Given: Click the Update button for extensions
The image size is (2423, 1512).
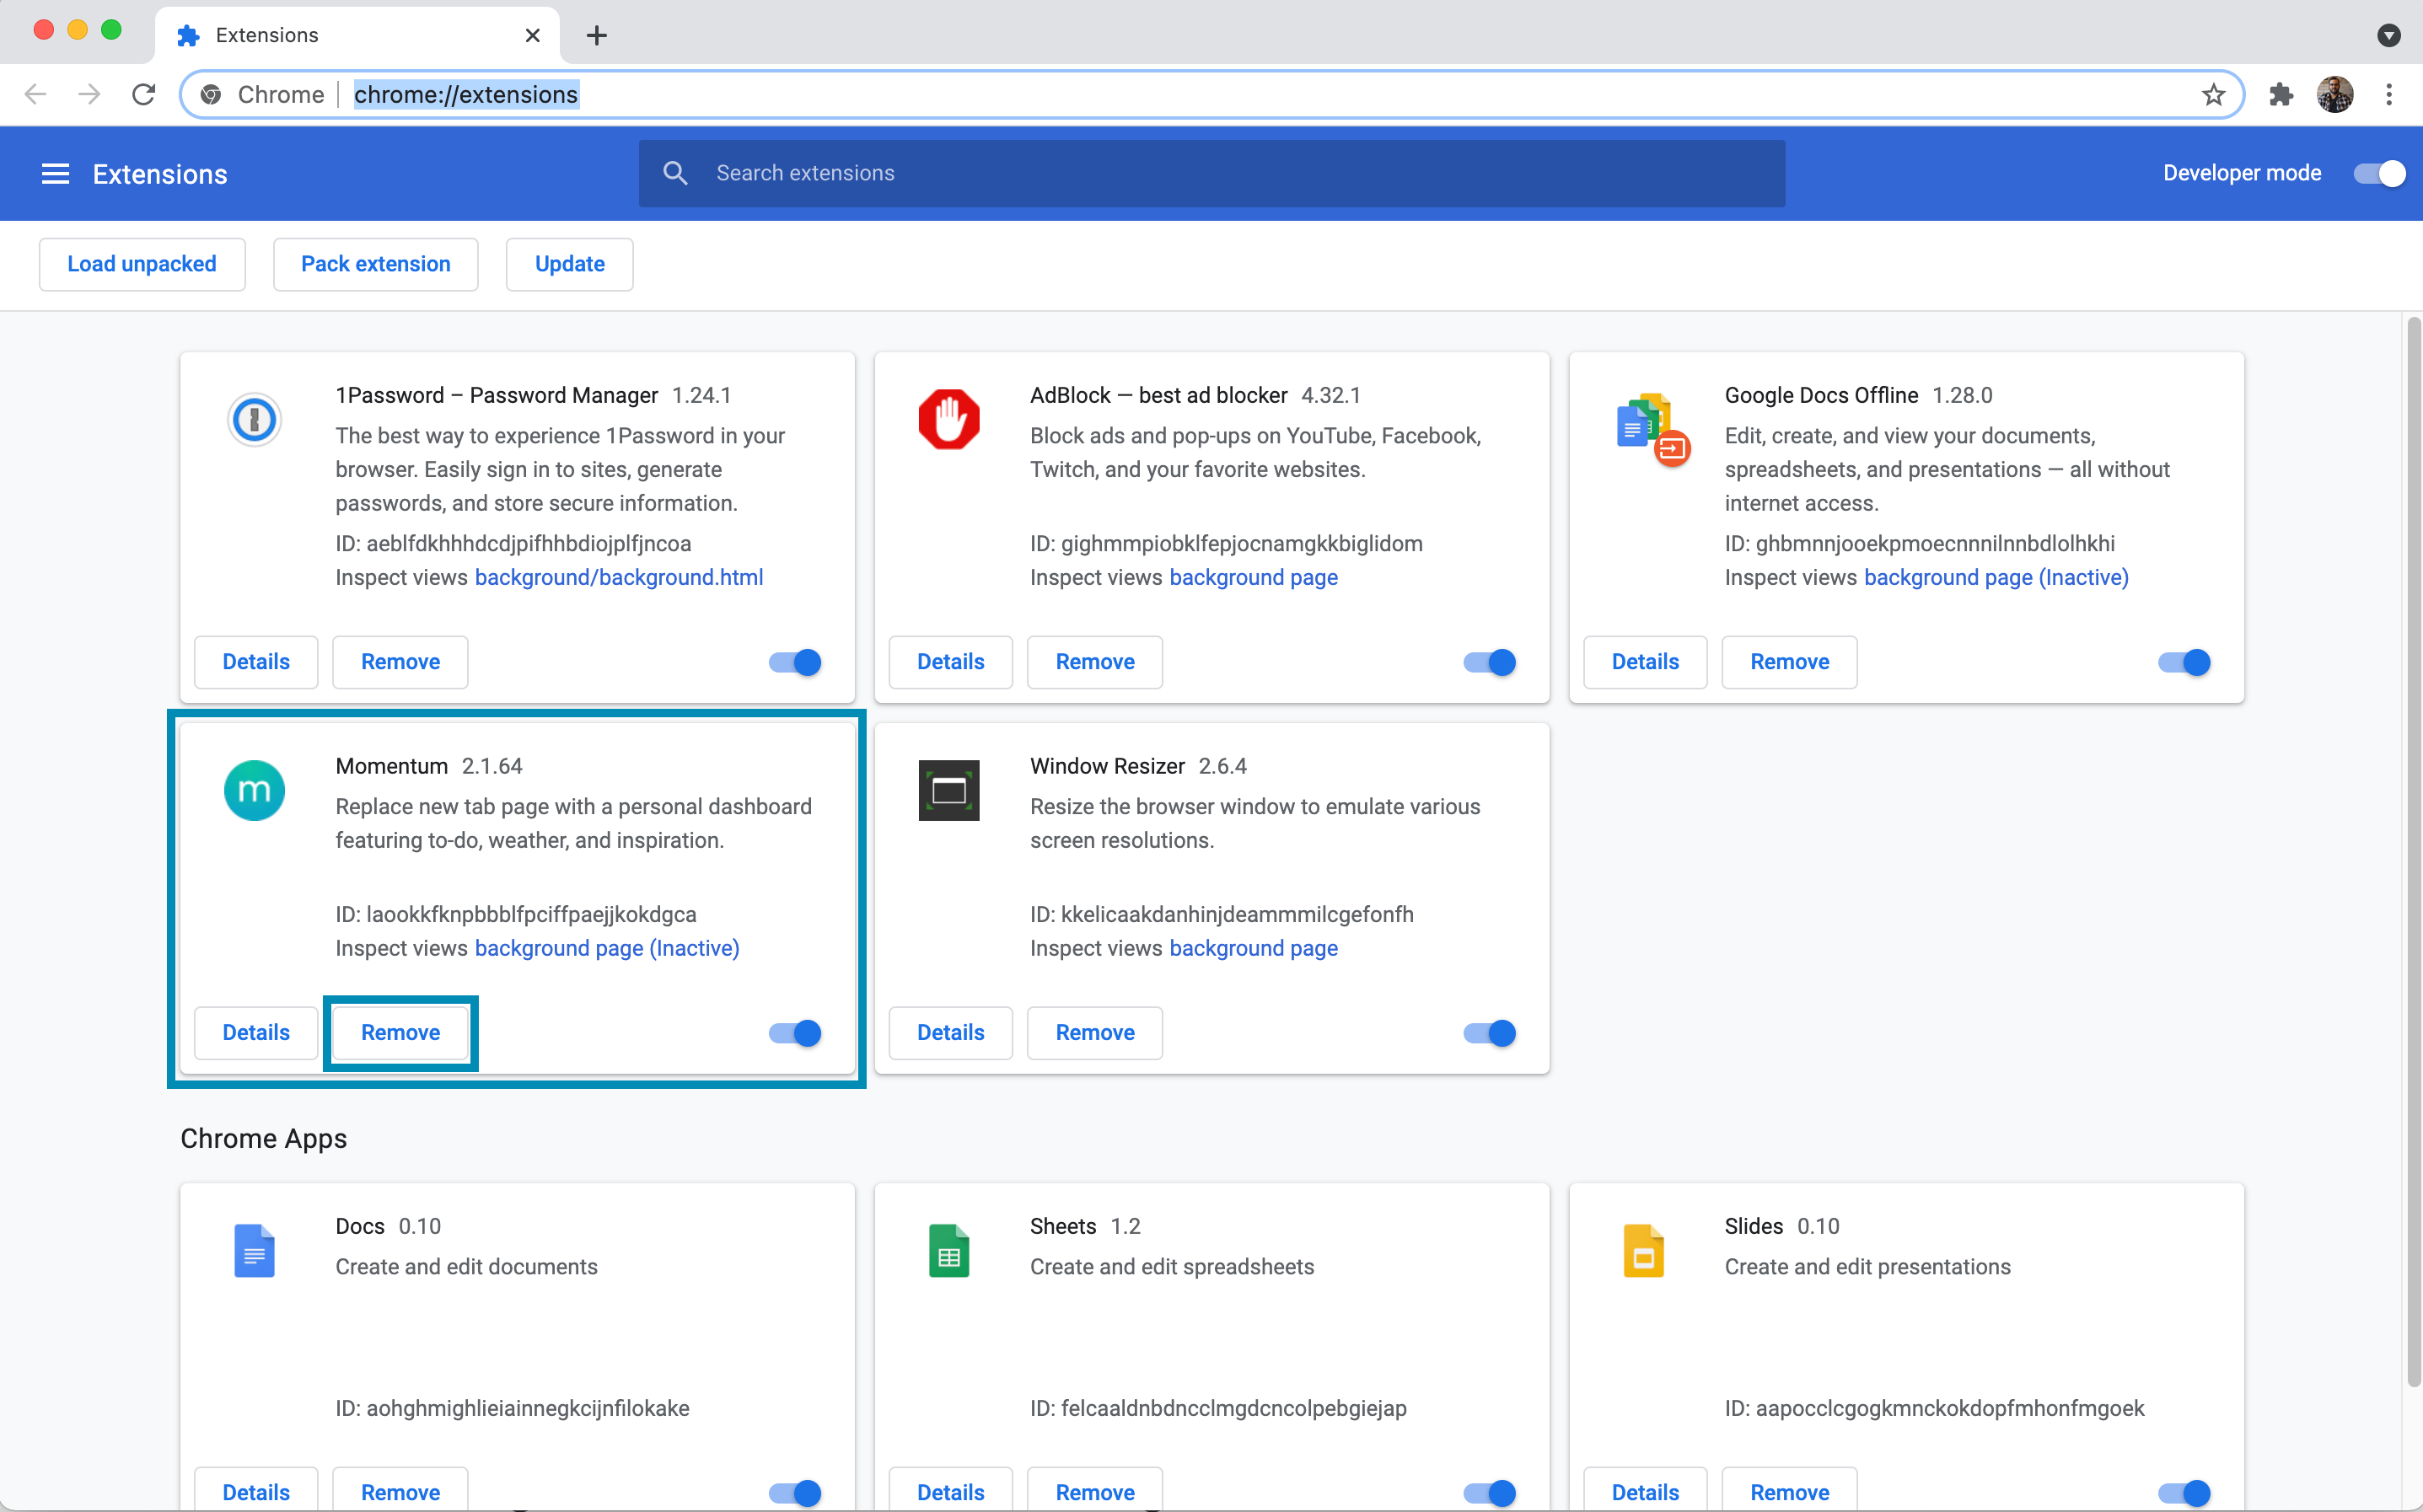Looking at the screenshot, I should click(x=568, y=265).
